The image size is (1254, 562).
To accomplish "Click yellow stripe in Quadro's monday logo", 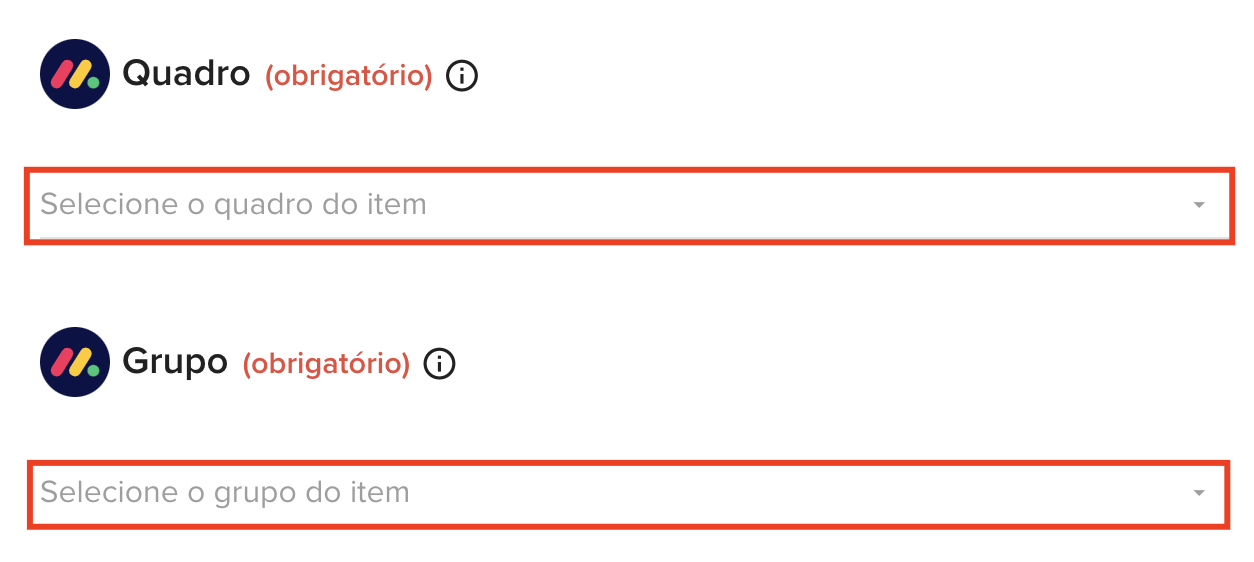I will click(78, 74).
